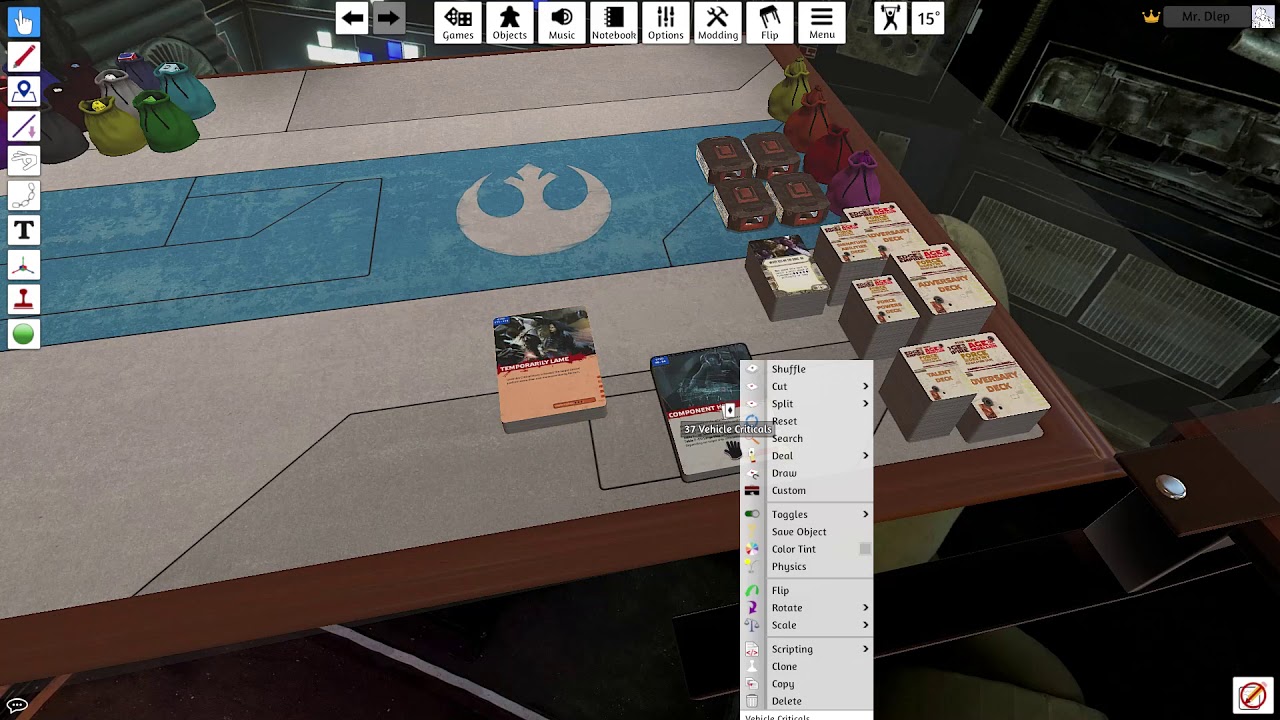This screenshot has height=720, width=1280.
Task: Open the Objects menu
Action: point(510,22)
